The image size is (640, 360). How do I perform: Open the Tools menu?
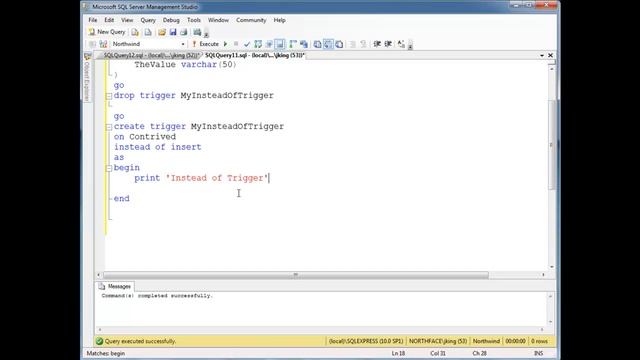click(x=194, y=20)
